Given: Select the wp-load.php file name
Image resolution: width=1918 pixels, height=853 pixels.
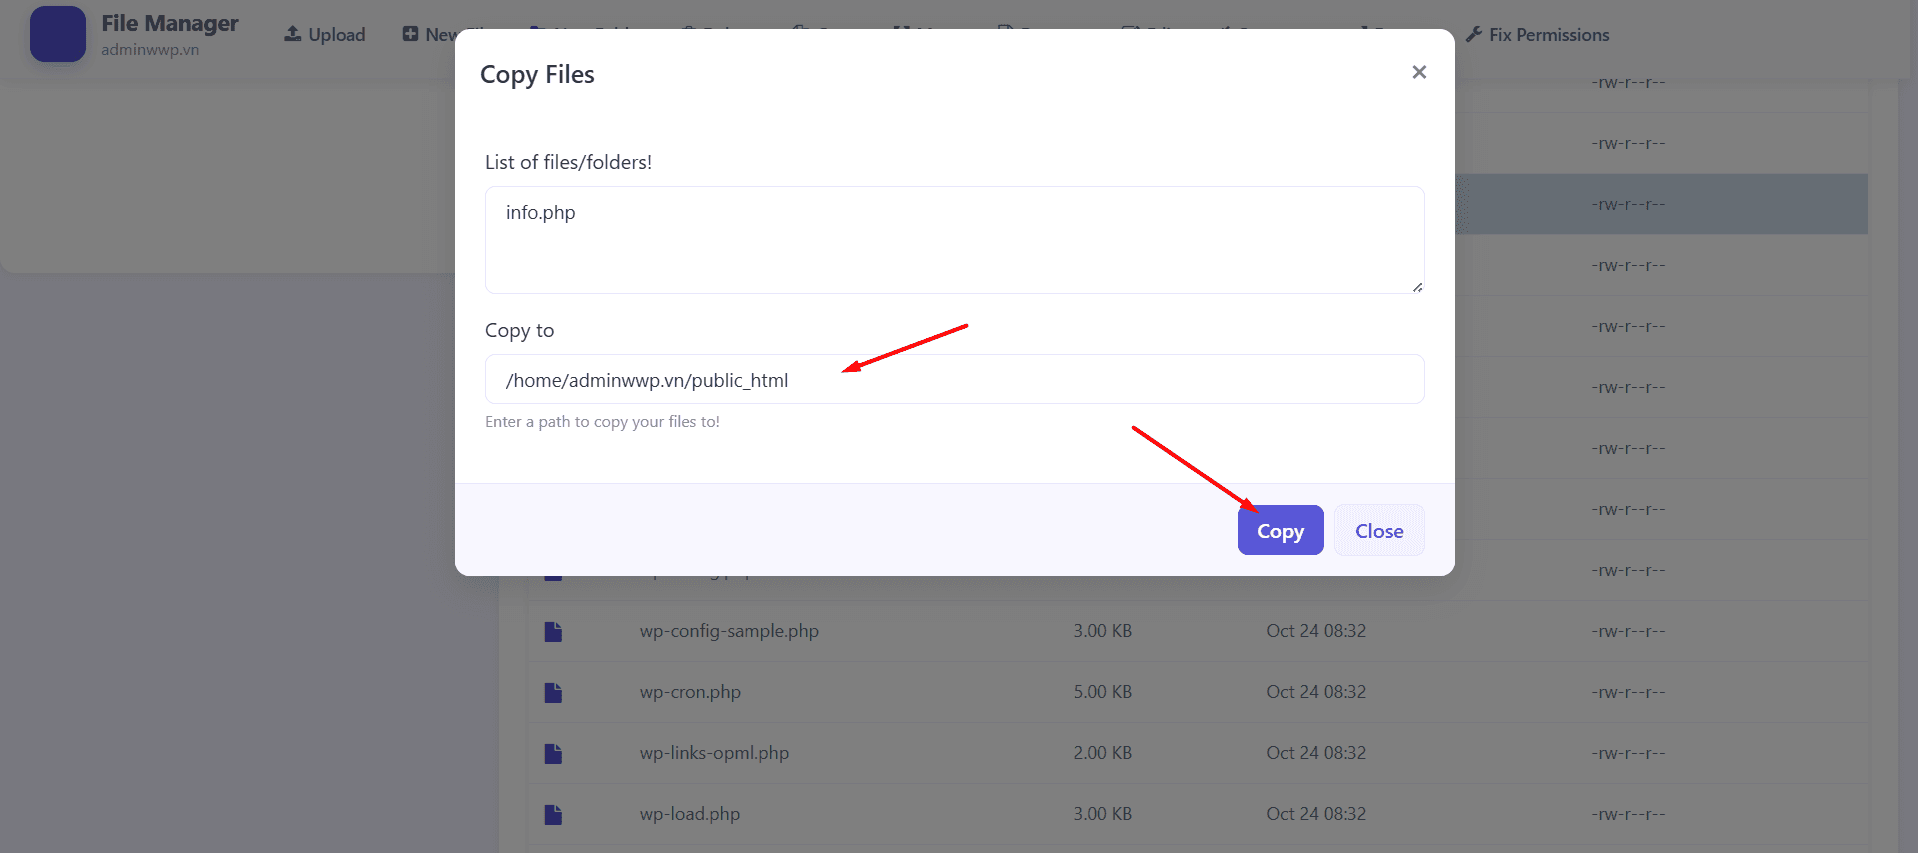Looking at the screenshot, I should pos(690,814).
